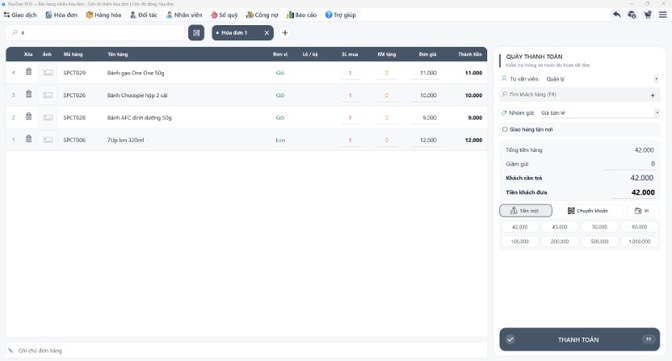The height and width of the screenshot is (361, 672).
Task: Choose the 500.000 quick cash amount
Action: [x=600, y=241]
